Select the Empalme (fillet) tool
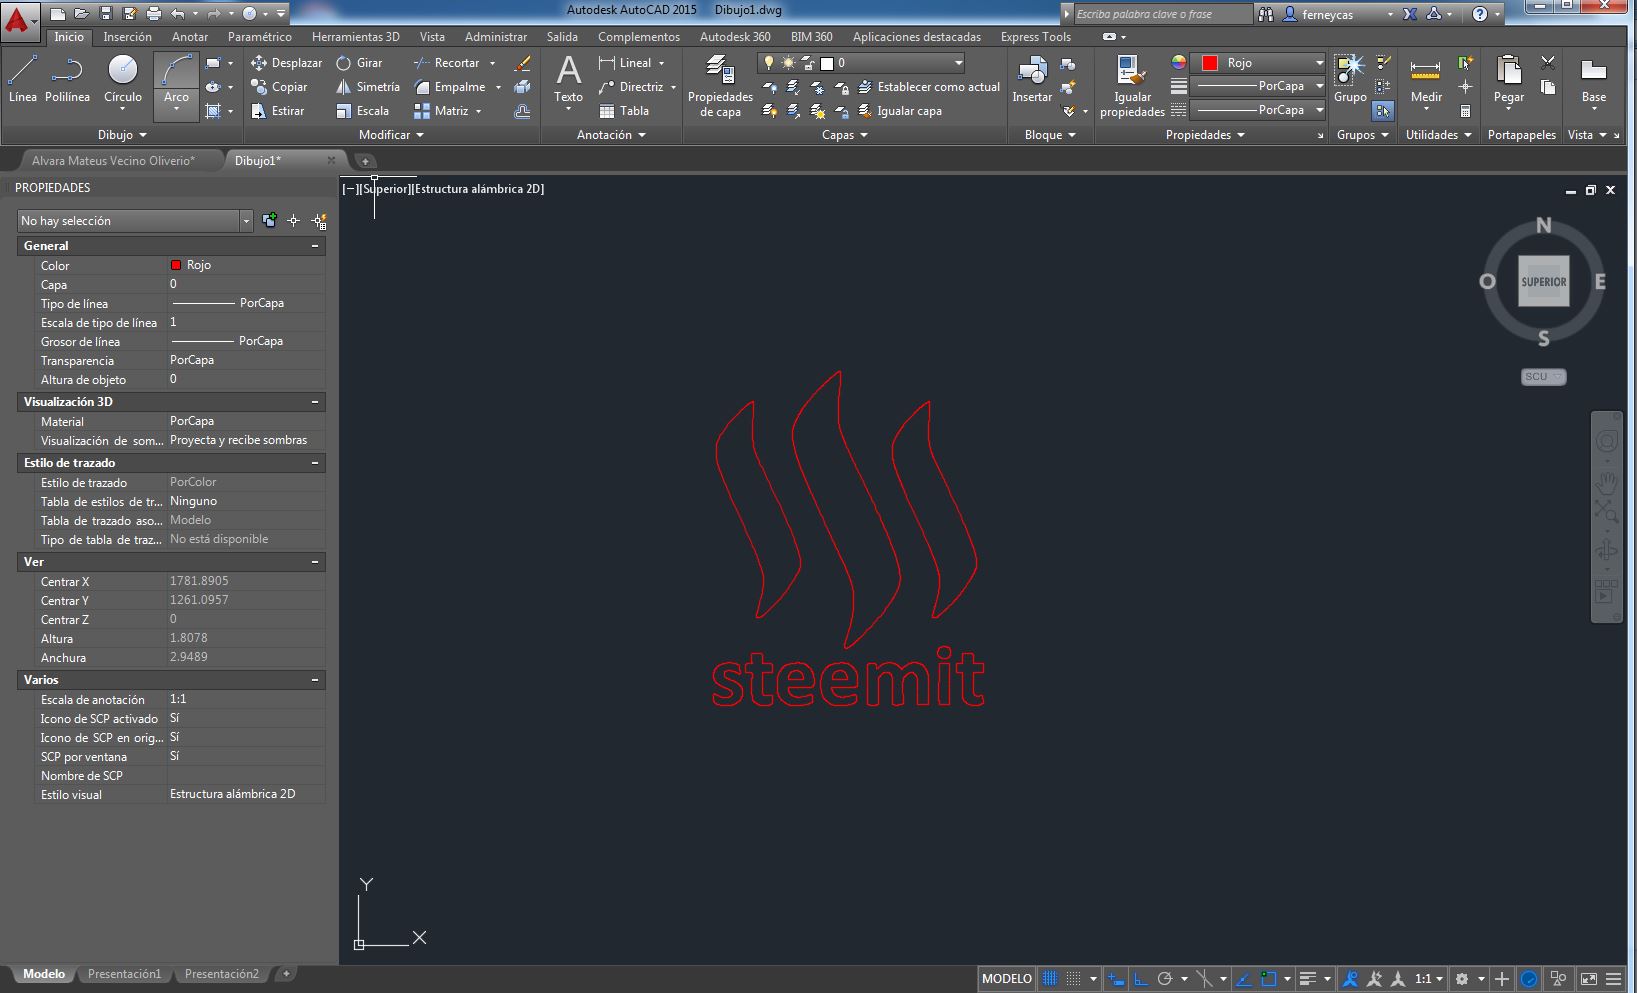Viewport: 1637px width, 993px height. tap(449, 87)
